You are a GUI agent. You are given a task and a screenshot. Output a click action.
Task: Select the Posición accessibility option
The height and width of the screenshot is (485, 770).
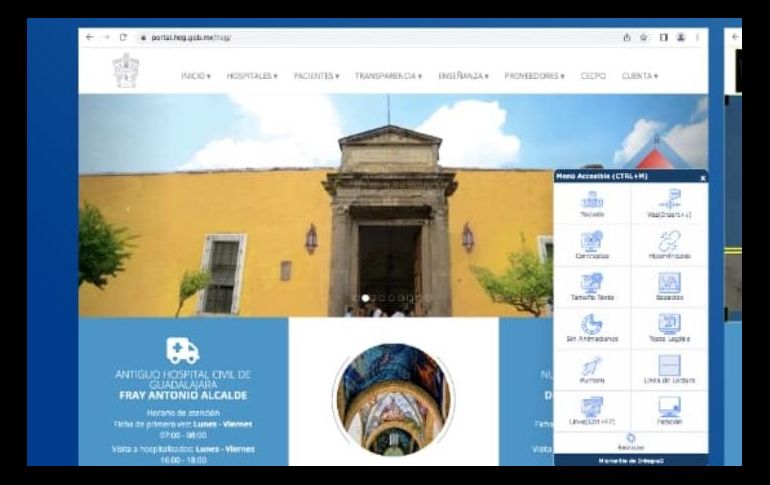coord(669,411)
